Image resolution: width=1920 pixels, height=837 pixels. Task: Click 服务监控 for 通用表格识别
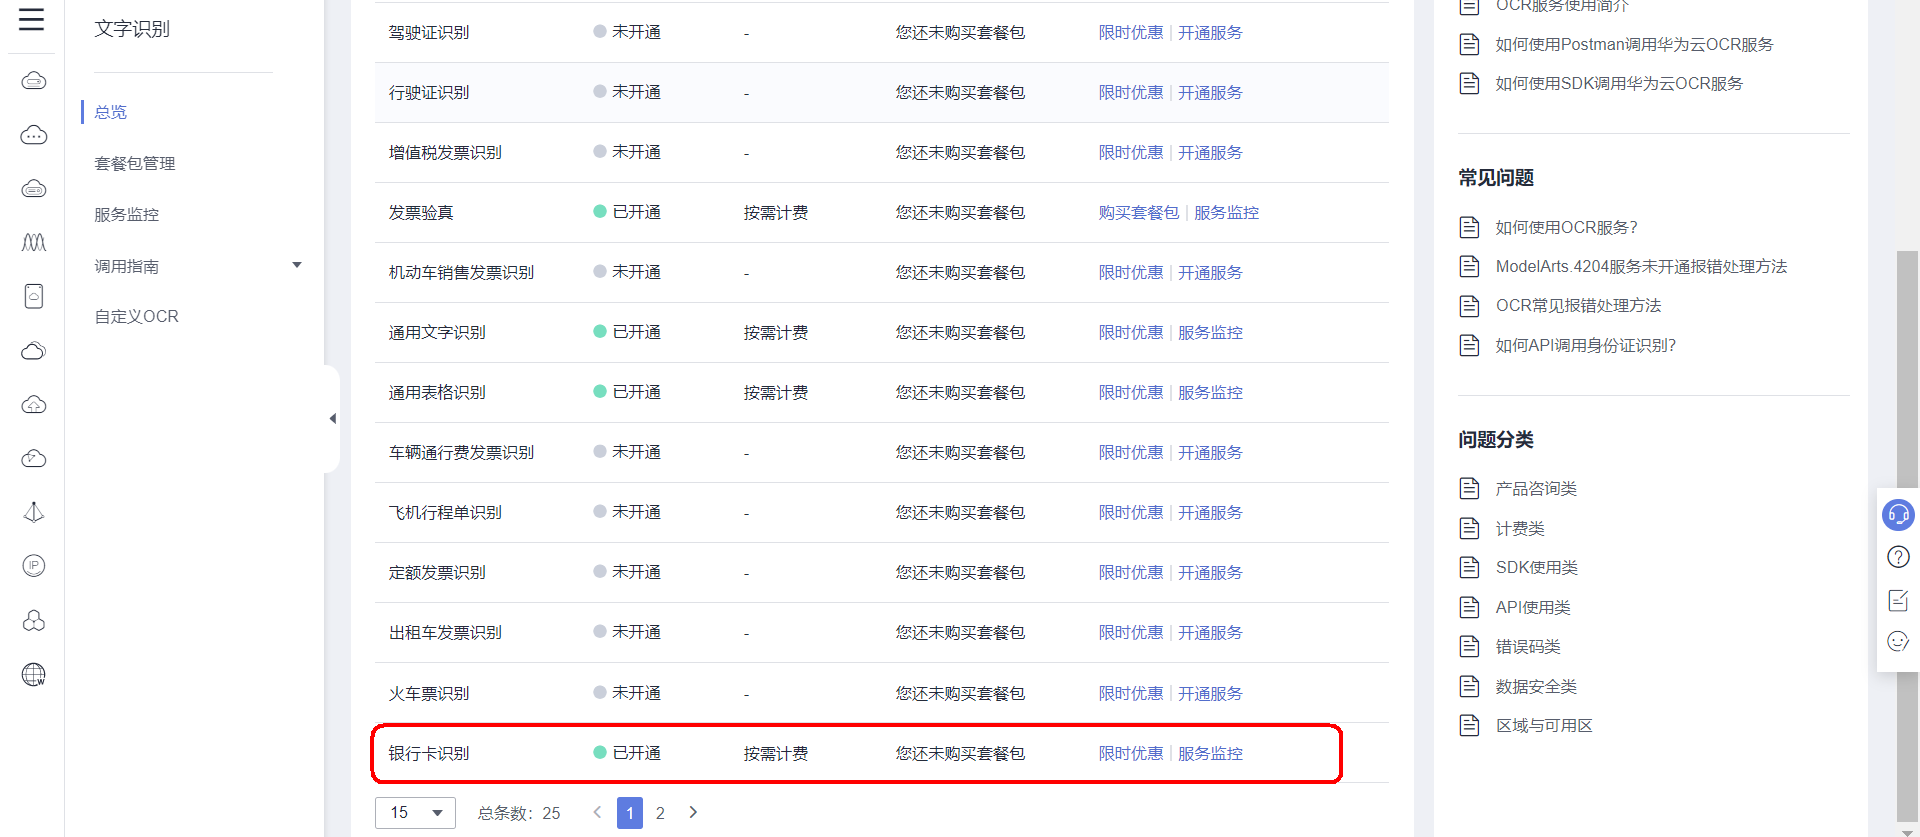click(1210, 392)
